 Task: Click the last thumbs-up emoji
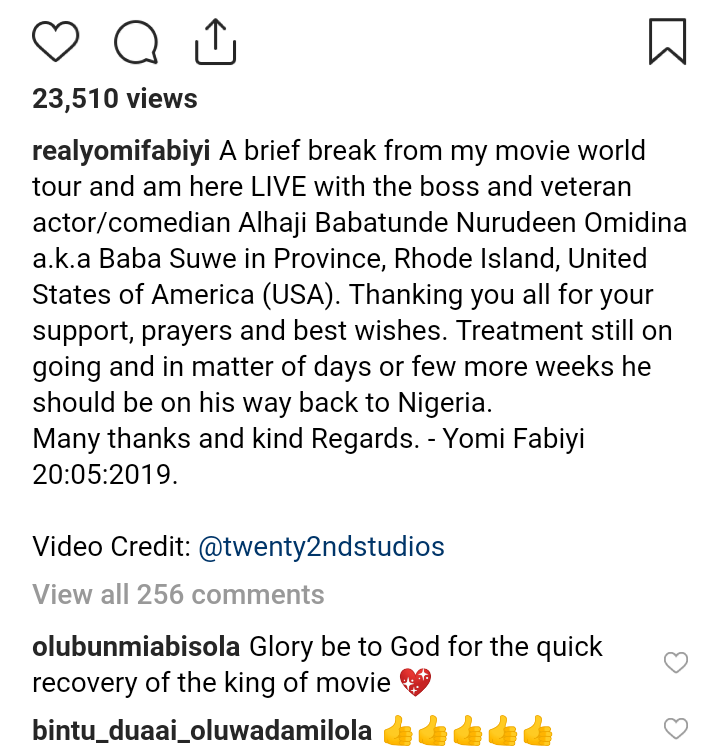(538, 731)
